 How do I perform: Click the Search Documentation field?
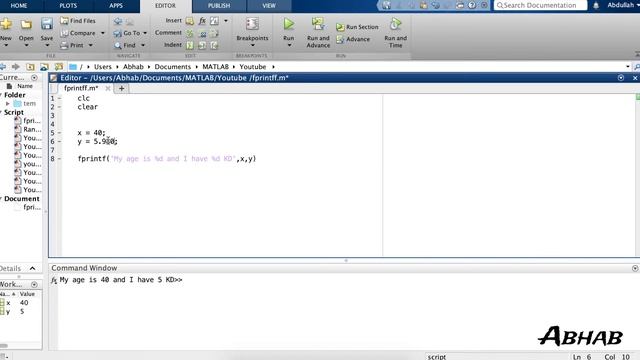(x=540, y=5)
